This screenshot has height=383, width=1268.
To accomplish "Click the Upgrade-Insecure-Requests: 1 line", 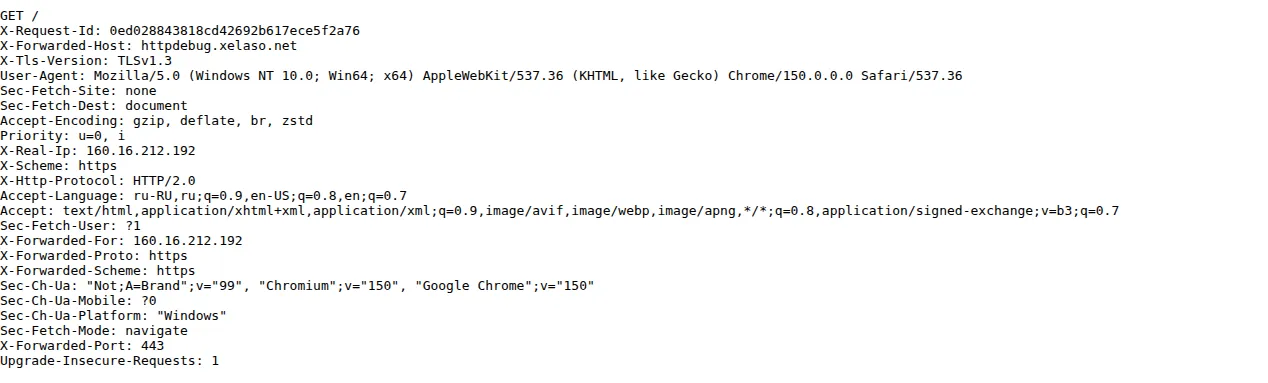I will [109, 361].
